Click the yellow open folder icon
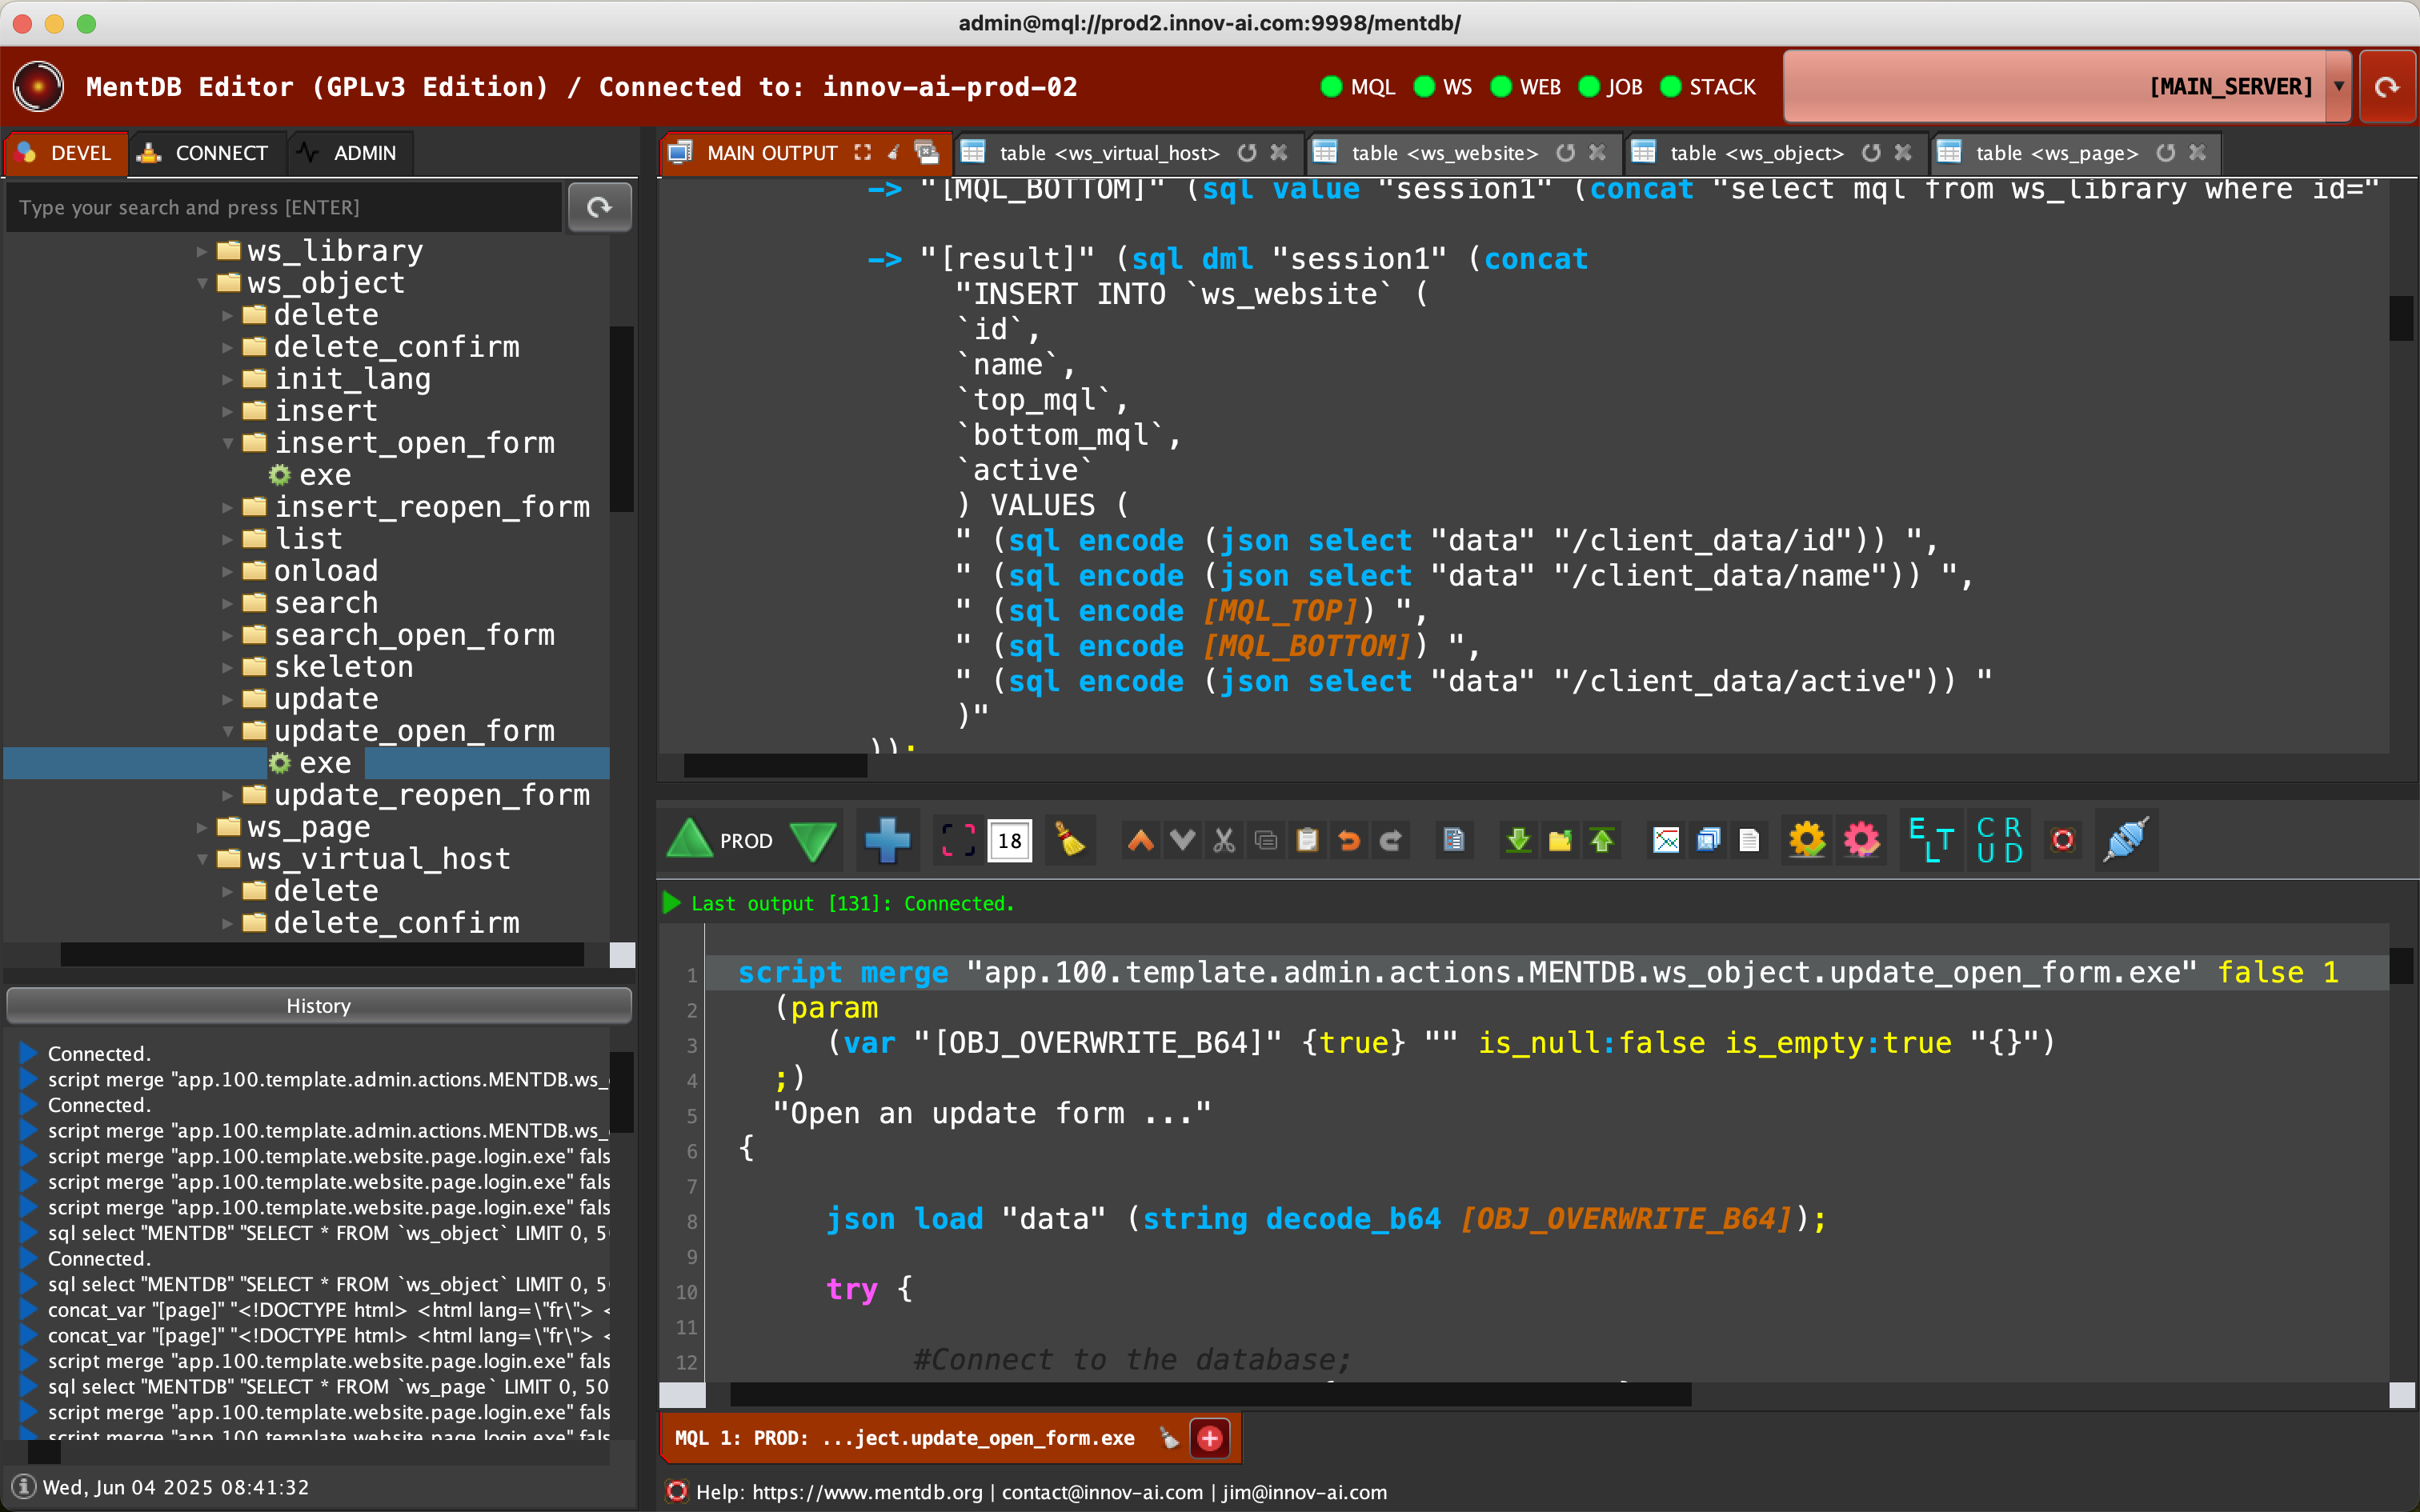This screenshot has height=1512, width=2420. pyautogui.click(x=1560, y=840)
